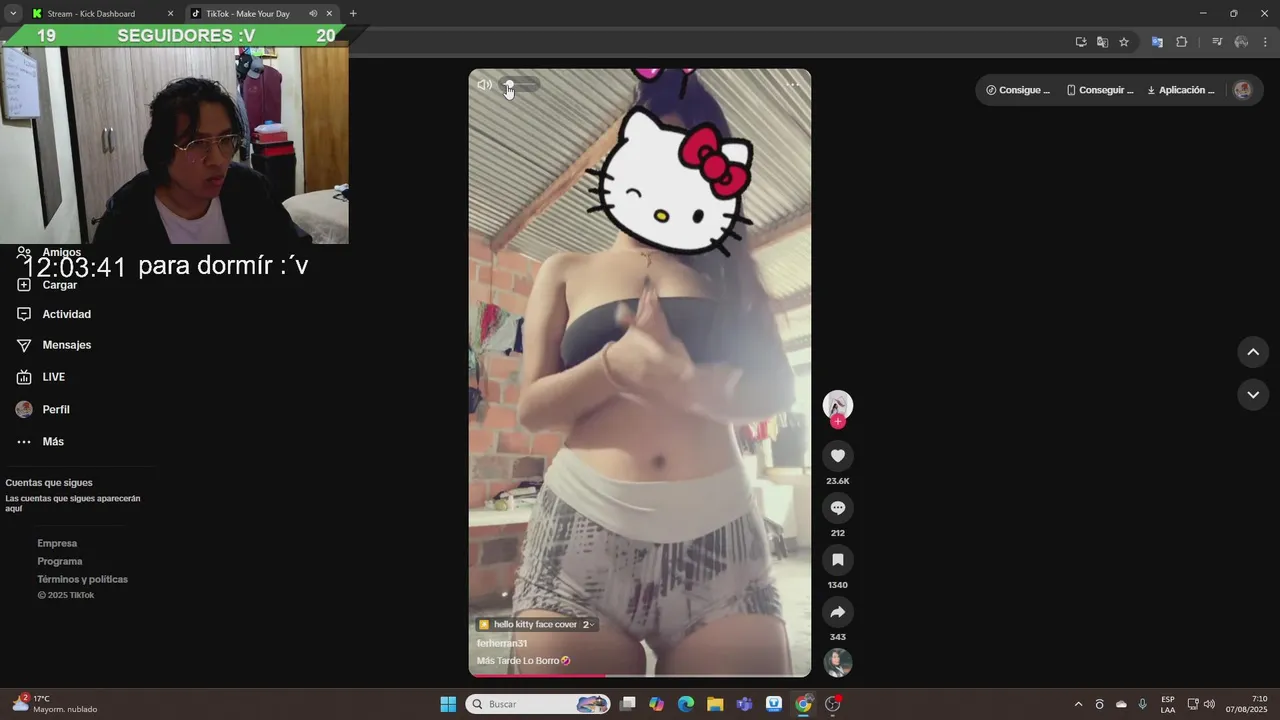Show hidden system tray icons
Image resolution: width=1280 pixels, height=720 pixels.
pyautogui.click(x=1078, y=704)
